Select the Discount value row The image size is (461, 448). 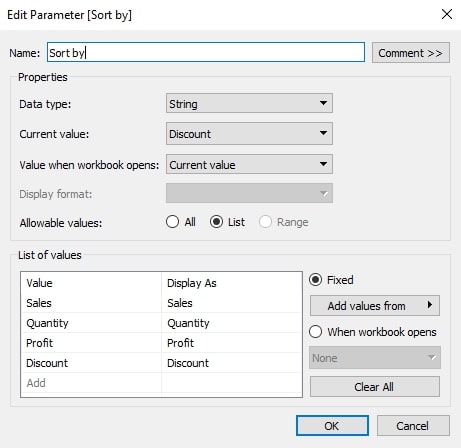[162, 363]
